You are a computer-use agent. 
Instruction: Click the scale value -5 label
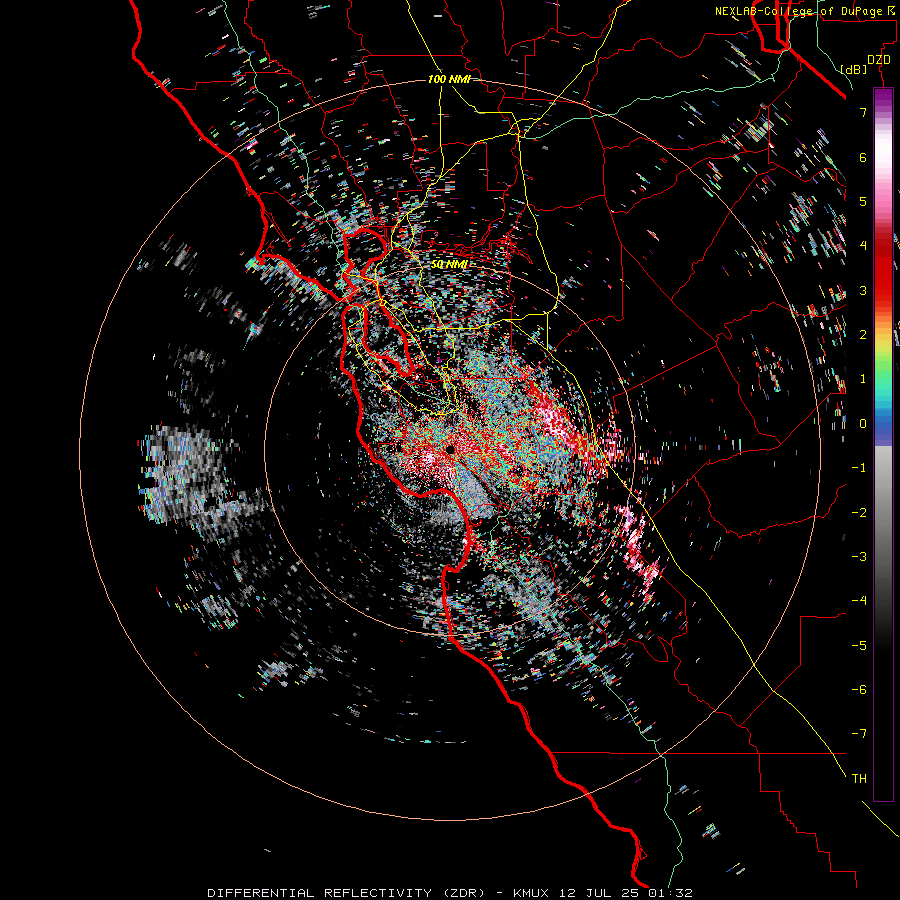coord(859,646)
